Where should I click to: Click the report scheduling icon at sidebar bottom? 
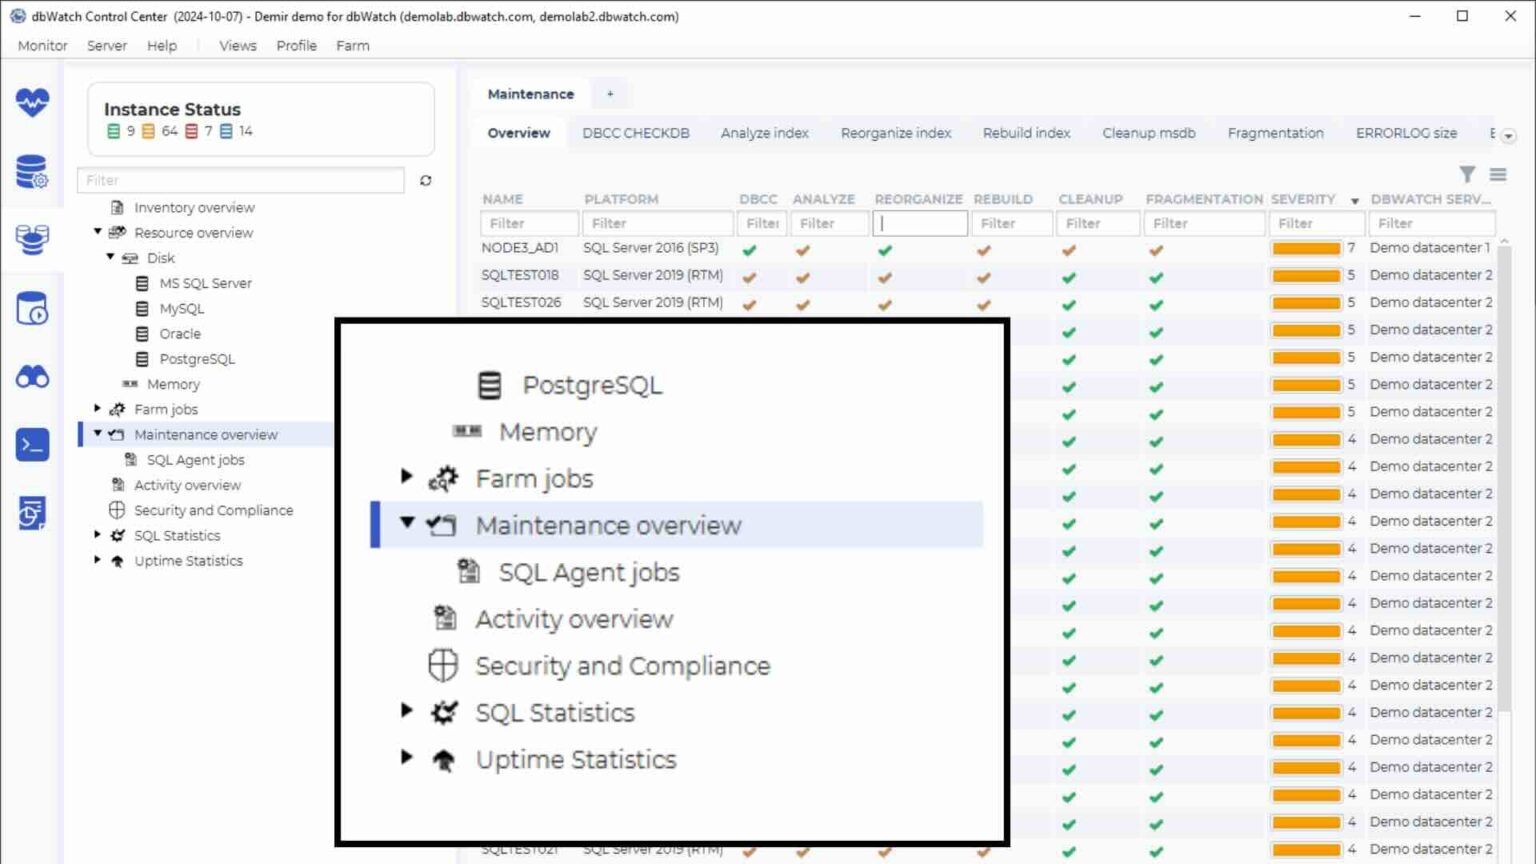click(x=31, y=513)
